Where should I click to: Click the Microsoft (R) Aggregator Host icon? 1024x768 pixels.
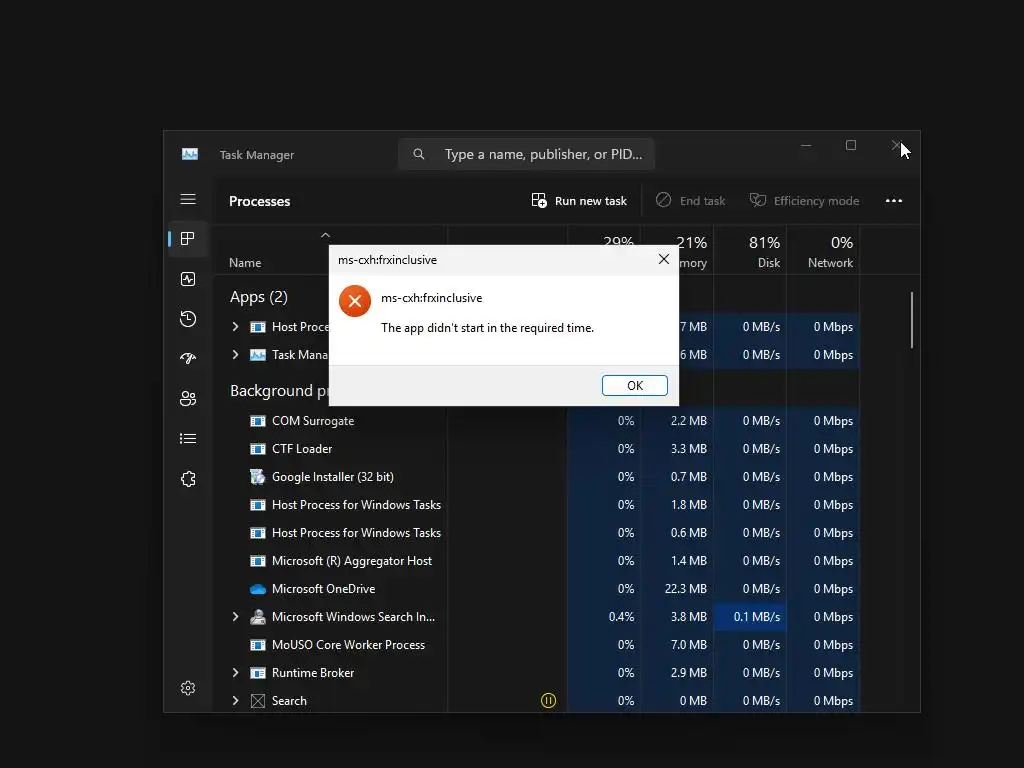tap(258, 561)
